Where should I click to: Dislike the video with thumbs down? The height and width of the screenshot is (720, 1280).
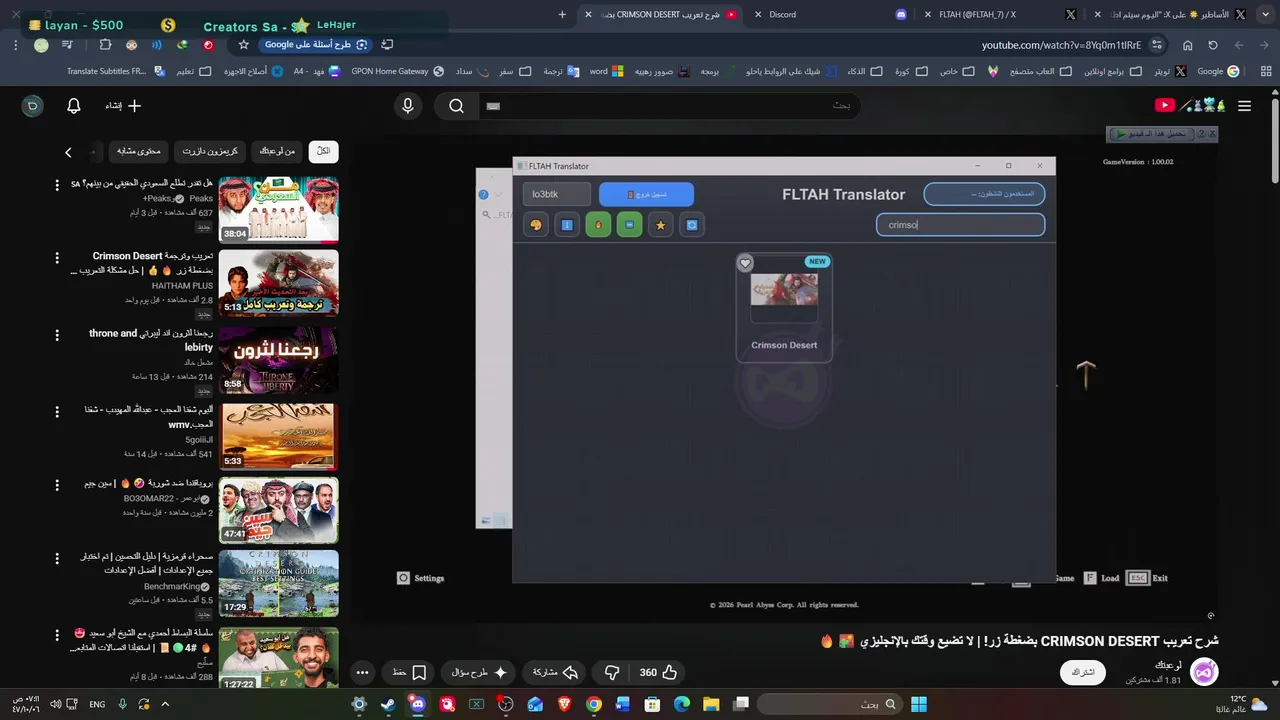tap(612, 672)
